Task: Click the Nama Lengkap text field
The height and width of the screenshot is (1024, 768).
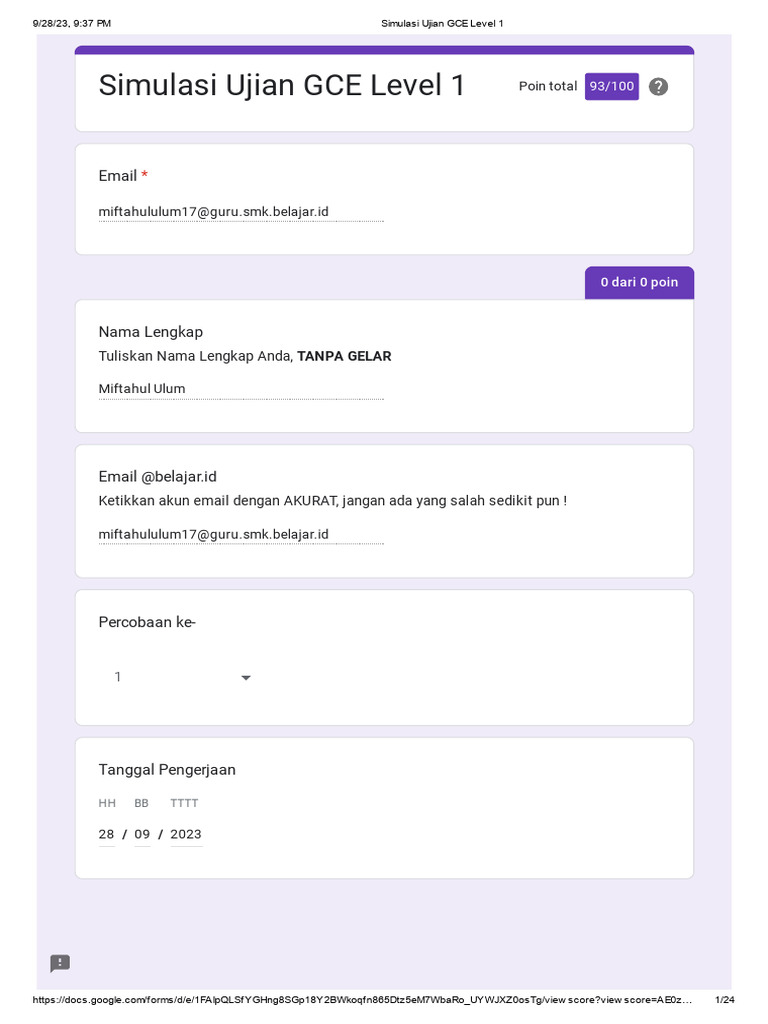Action: click(240, 389)
